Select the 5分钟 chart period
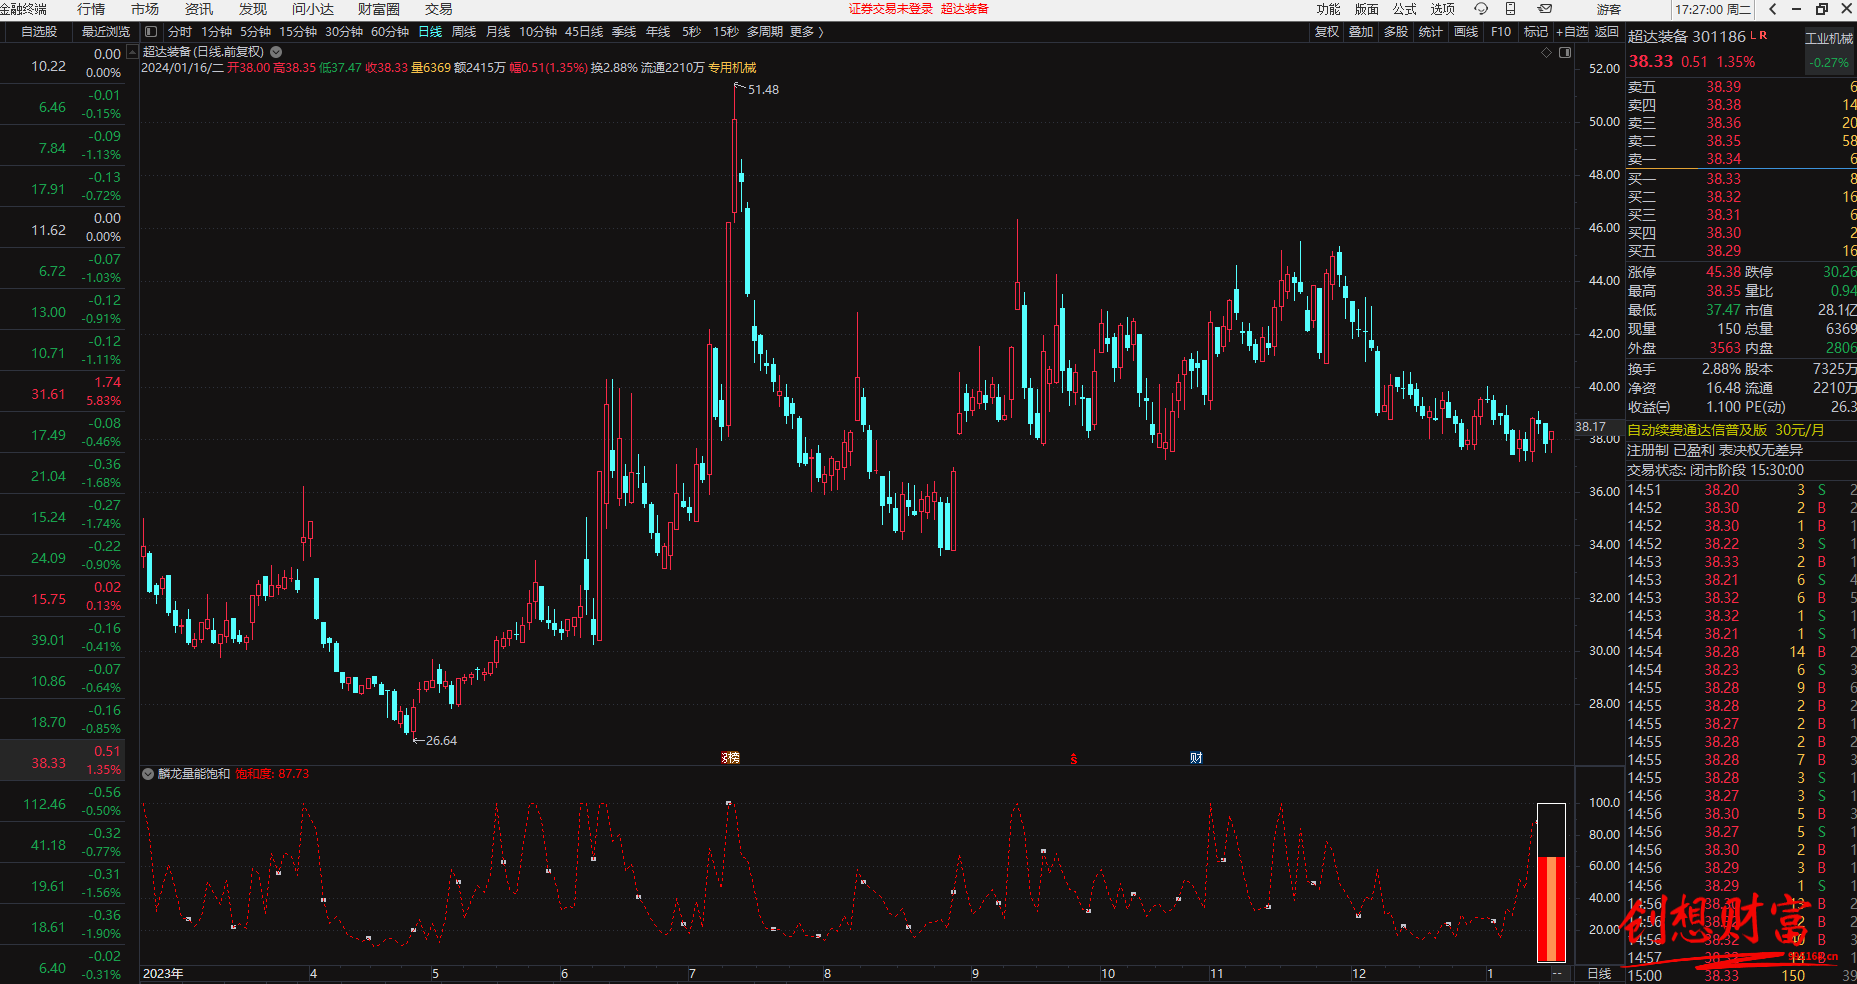 click(x=255, y=32)
